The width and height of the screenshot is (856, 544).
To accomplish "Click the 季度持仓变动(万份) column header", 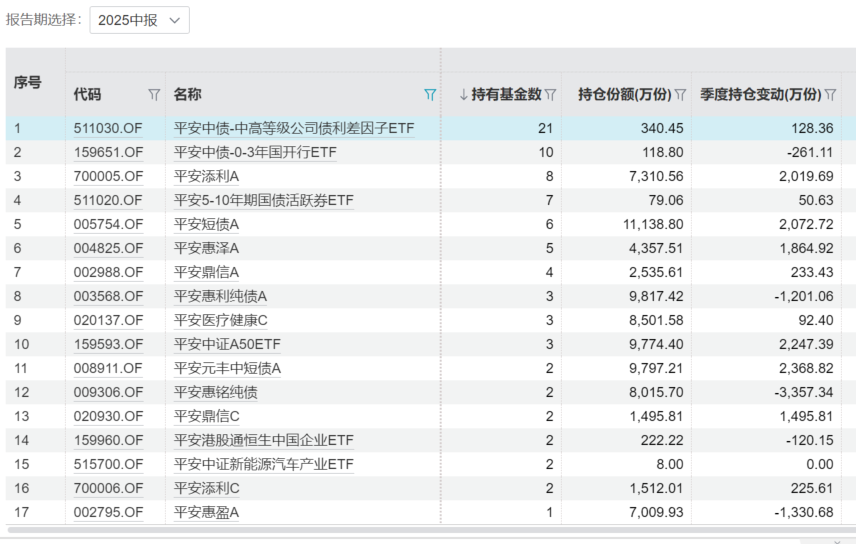I will pyautogui.click(x=760, y=94).
